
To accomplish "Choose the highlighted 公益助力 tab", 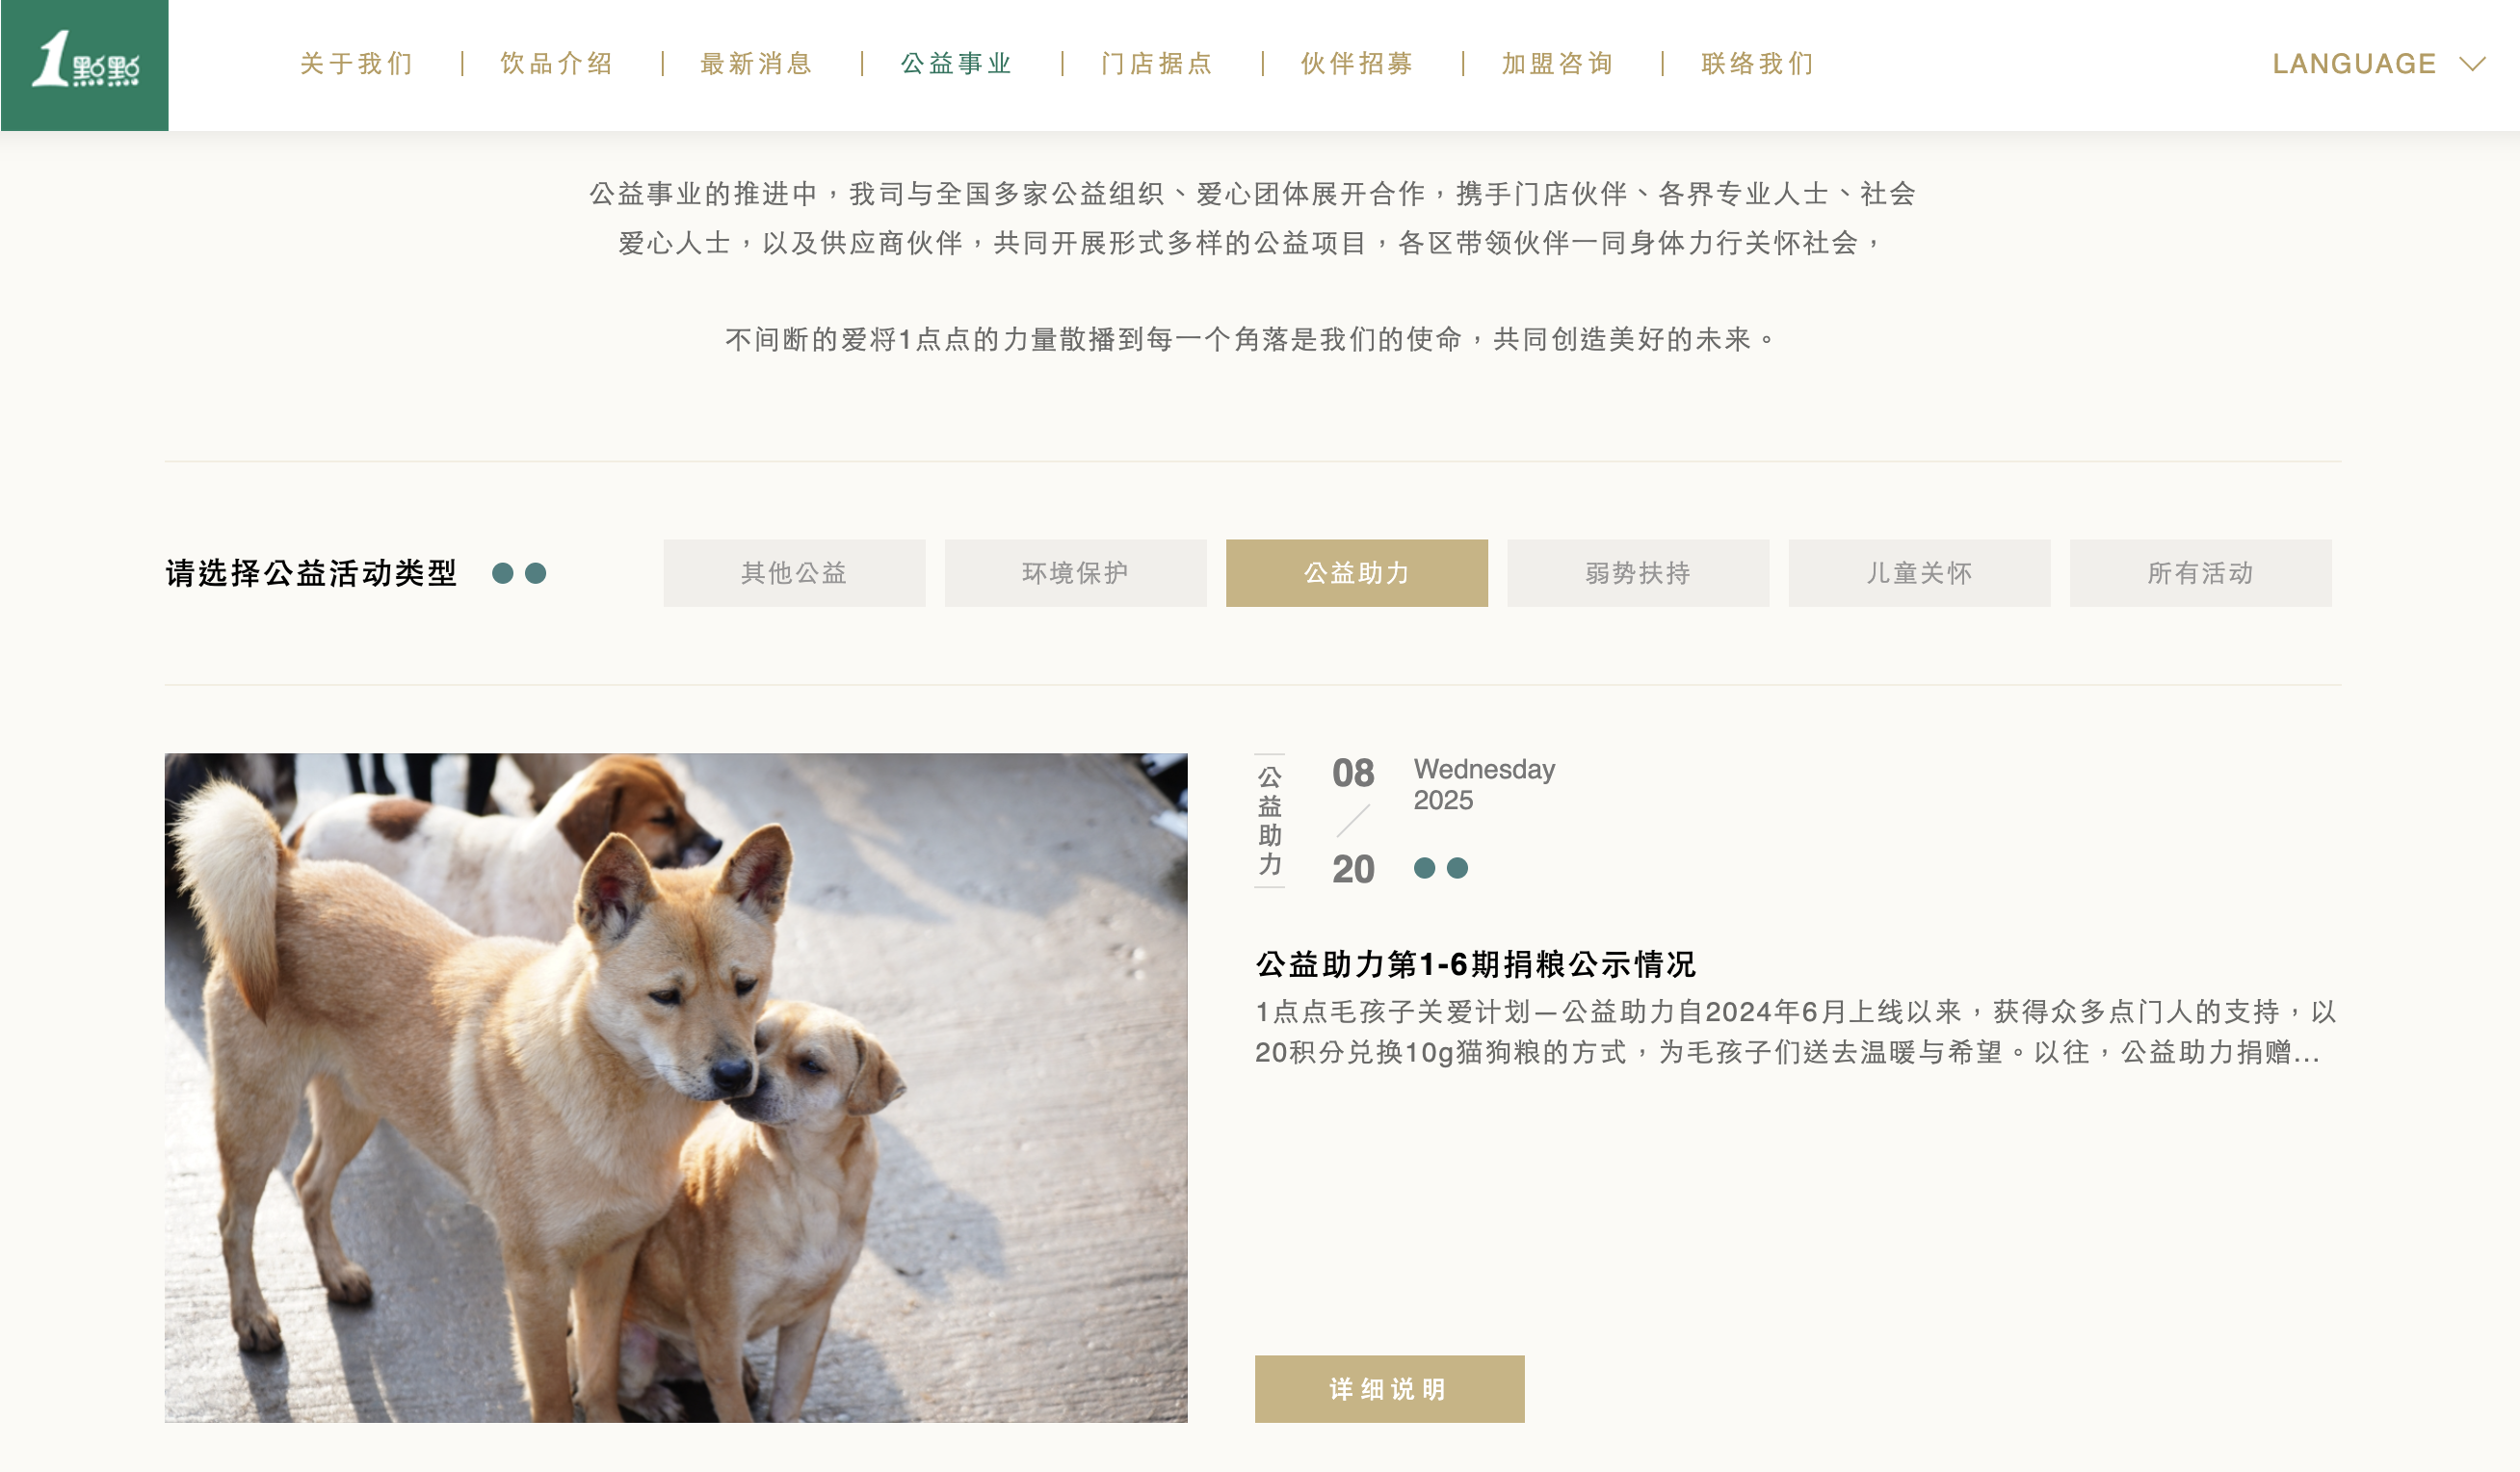I will click(x=1356, y=573).
